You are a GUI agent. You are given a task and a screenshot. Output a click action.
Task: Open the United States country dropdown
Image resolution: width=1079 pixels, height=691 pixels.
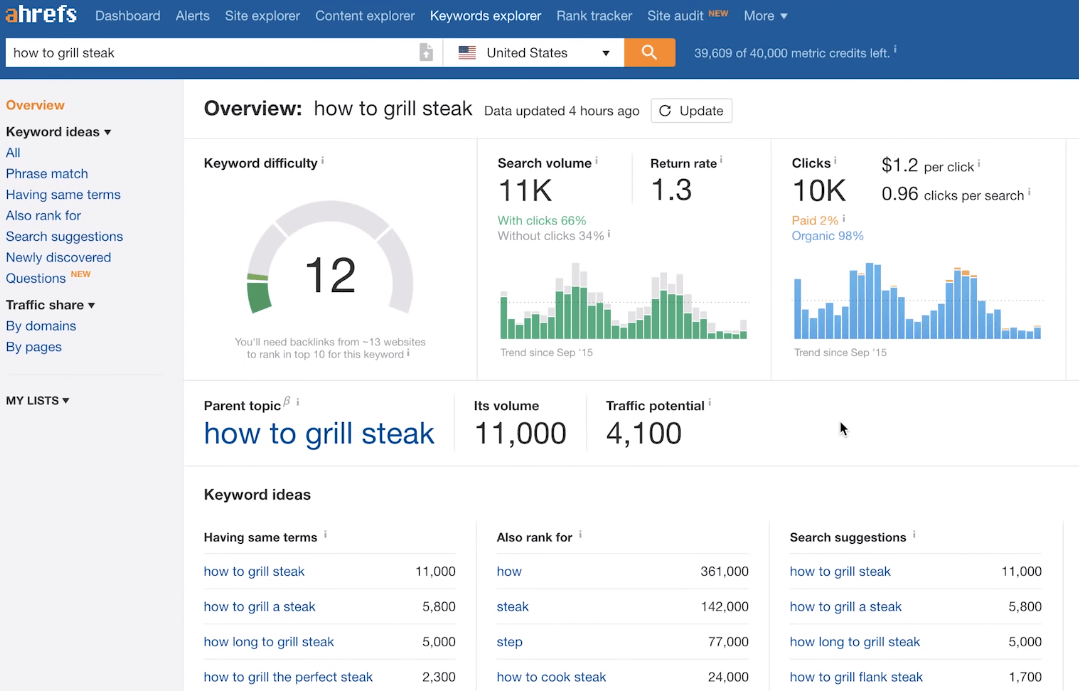pos(534,53)
